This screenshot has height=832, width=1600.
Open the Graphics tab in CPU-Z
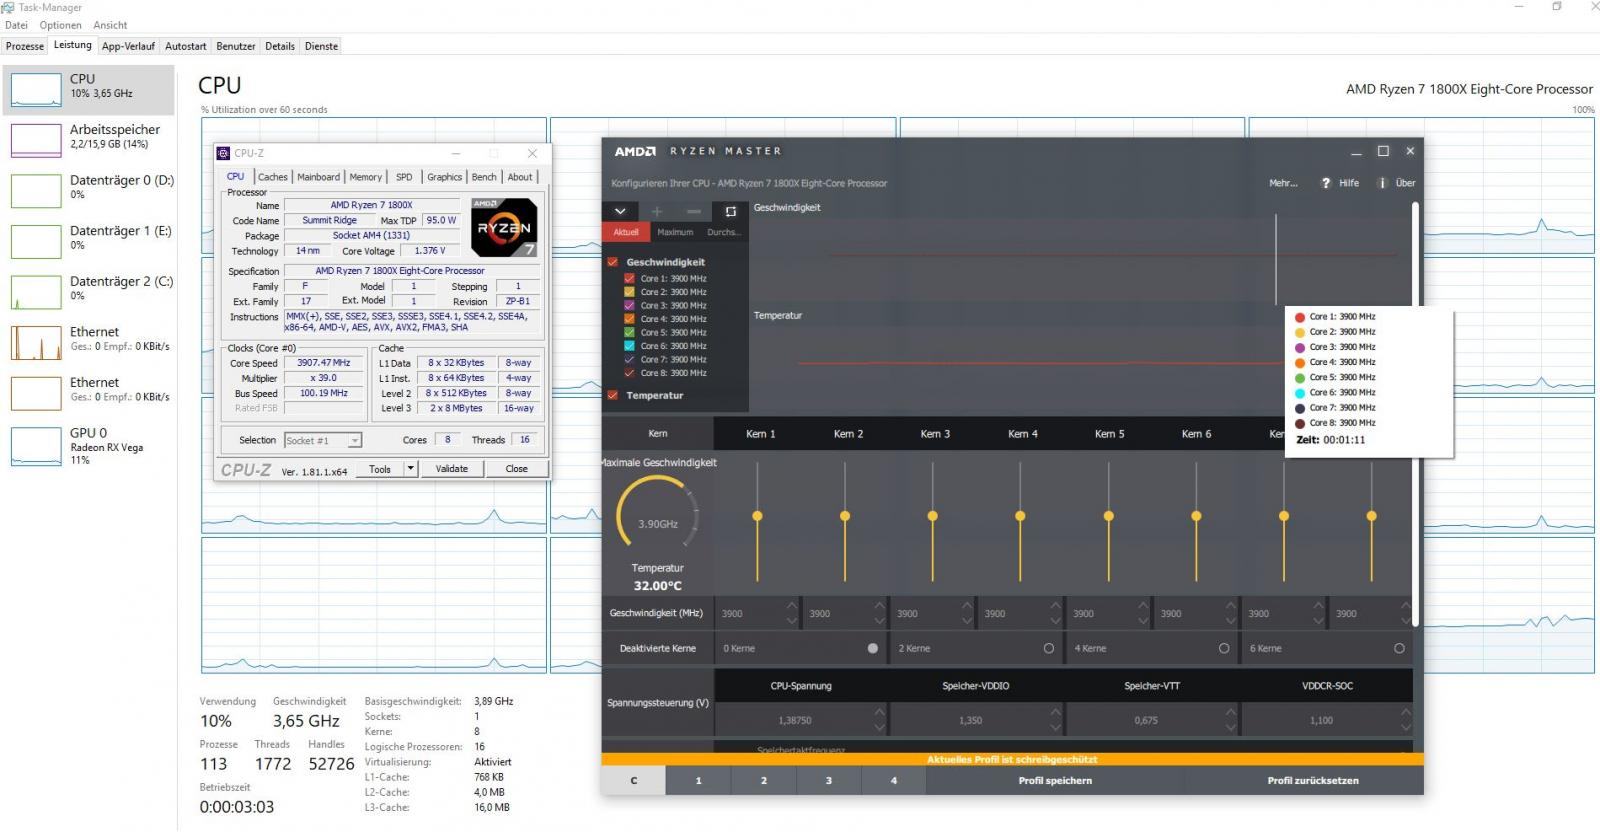tap(444, 177)
